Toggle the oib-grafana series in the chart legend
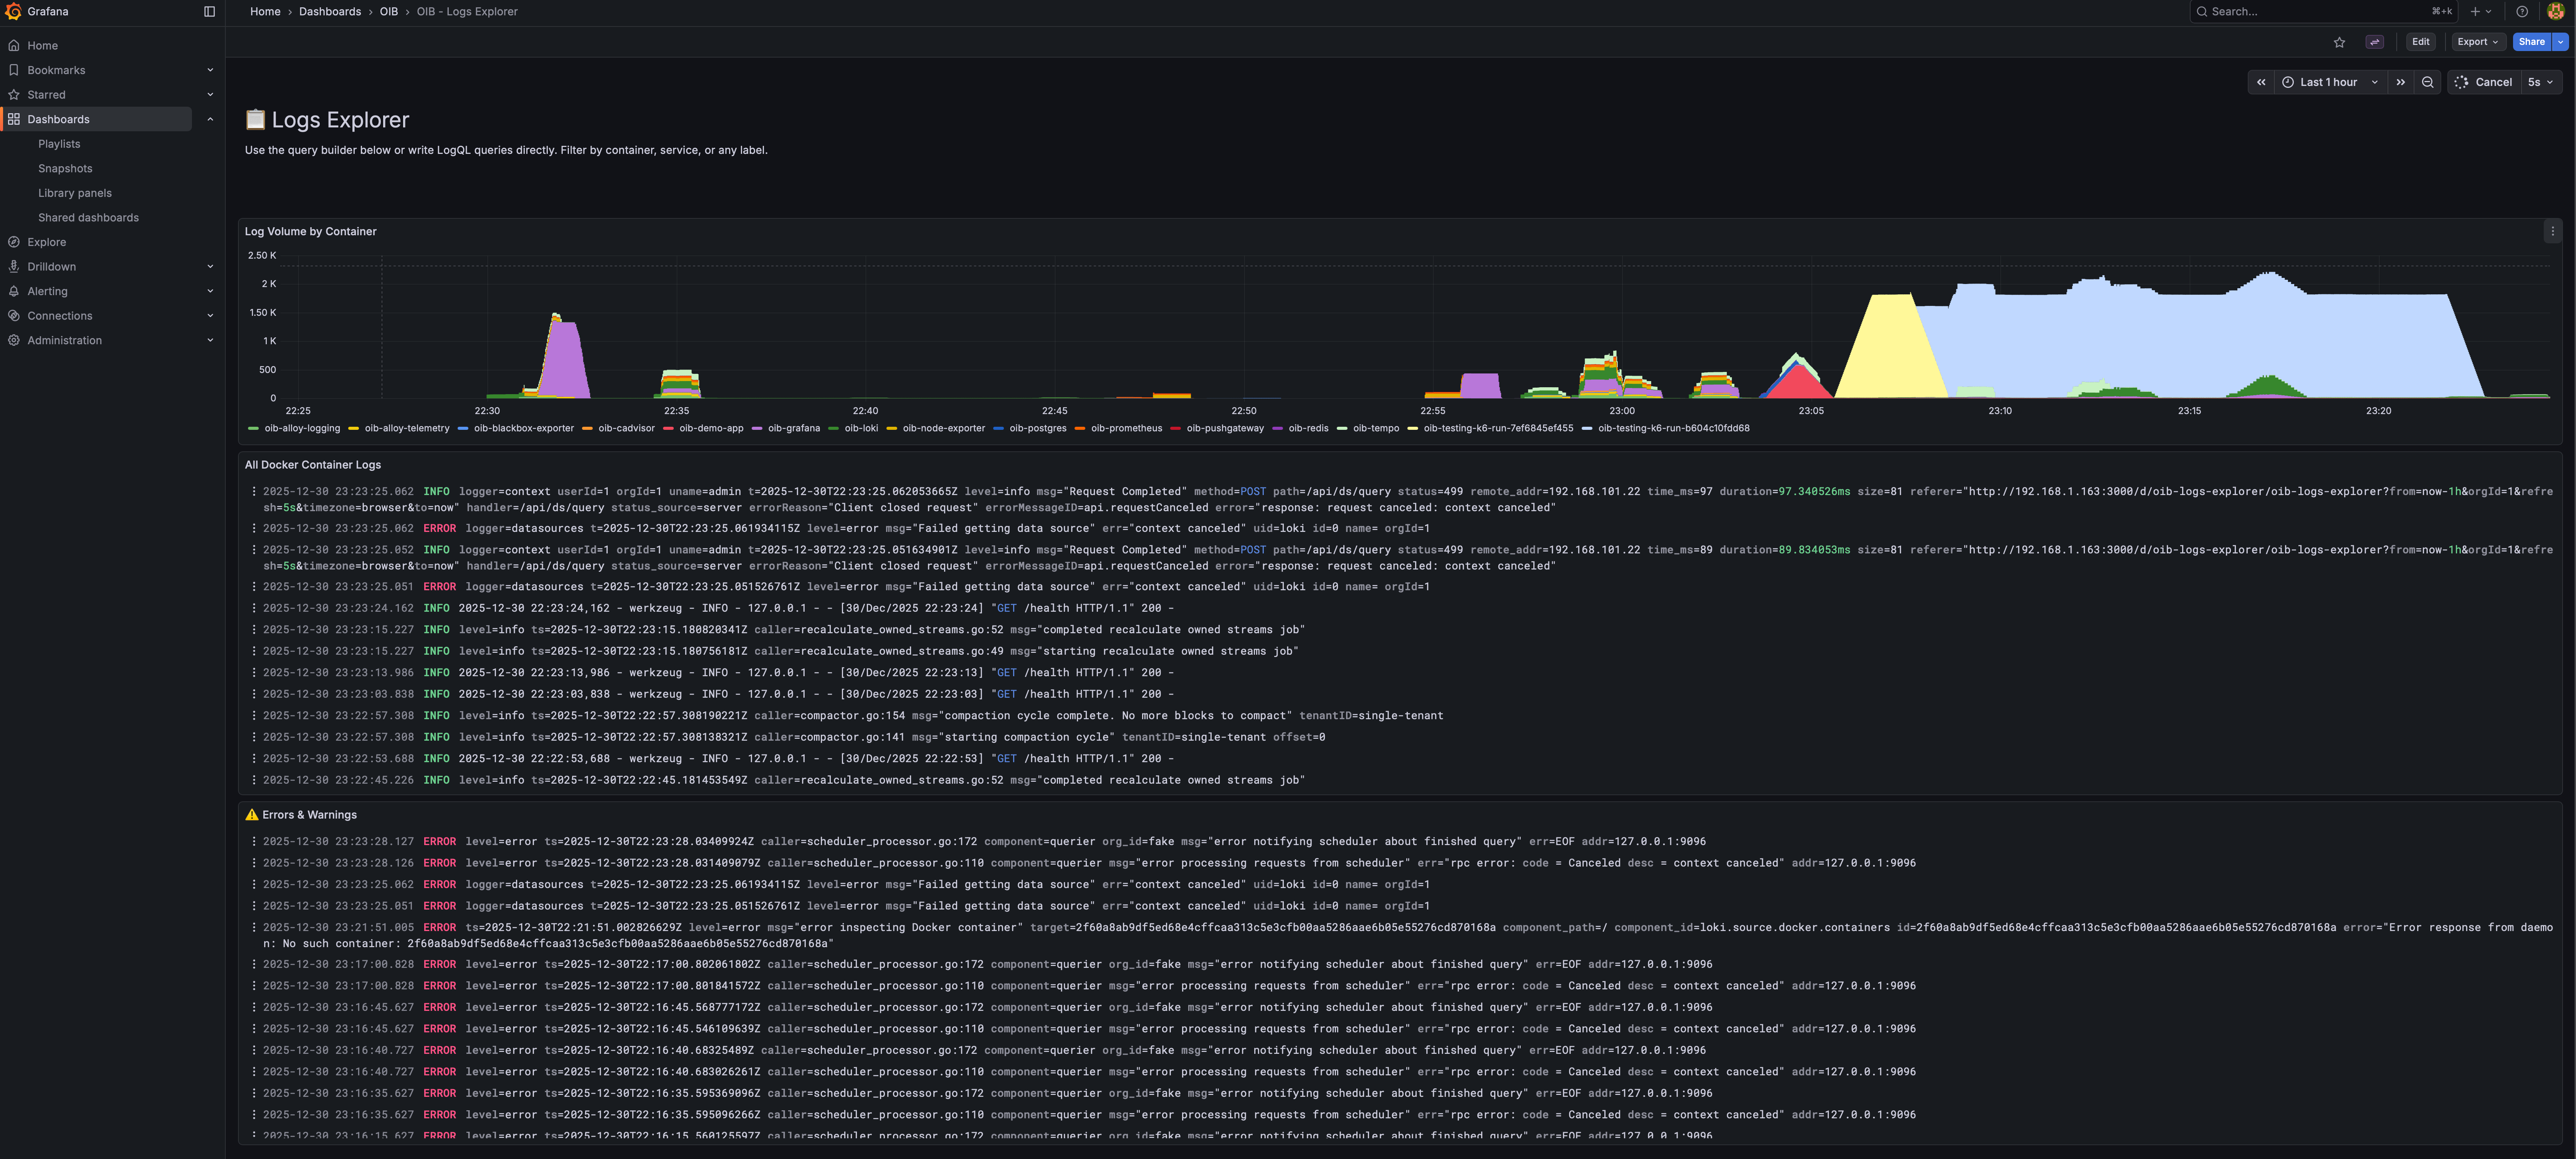The width and height of the screenshot is (2576, 1159). (794, 428)
